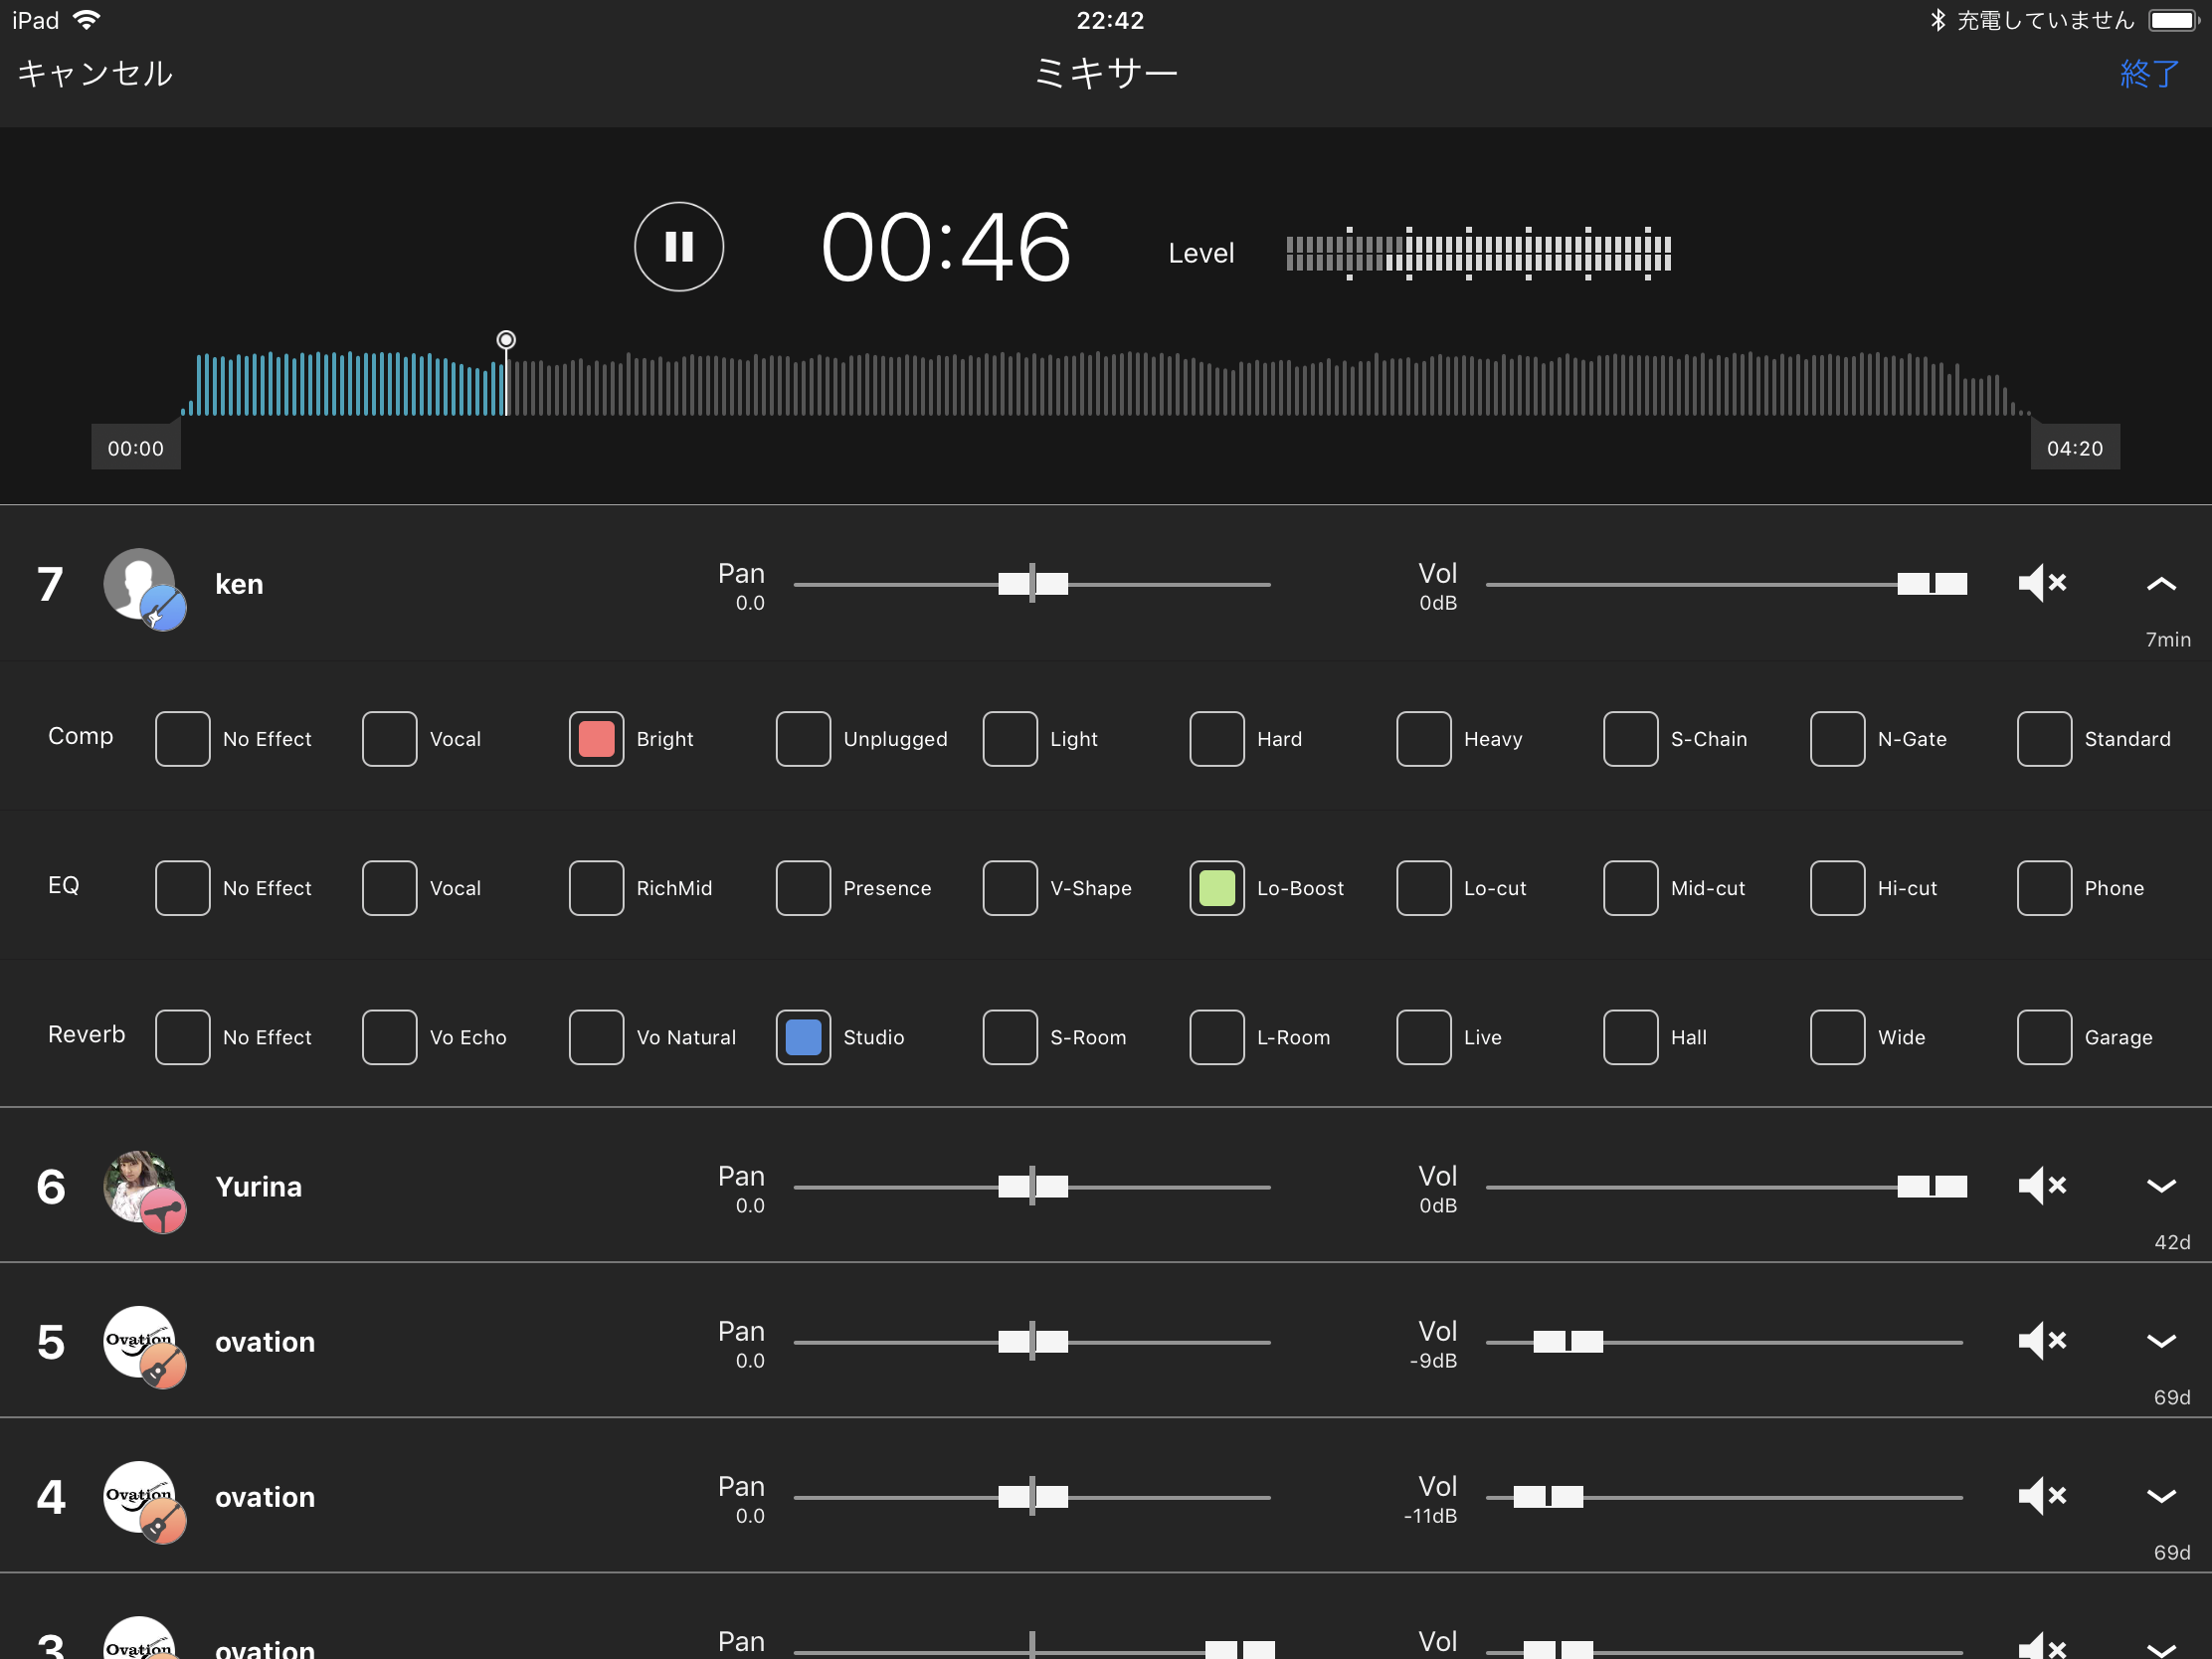Screen dimensions: 2212x1659
Task: Mute Yurina's track 6
Action: 2042,1186
